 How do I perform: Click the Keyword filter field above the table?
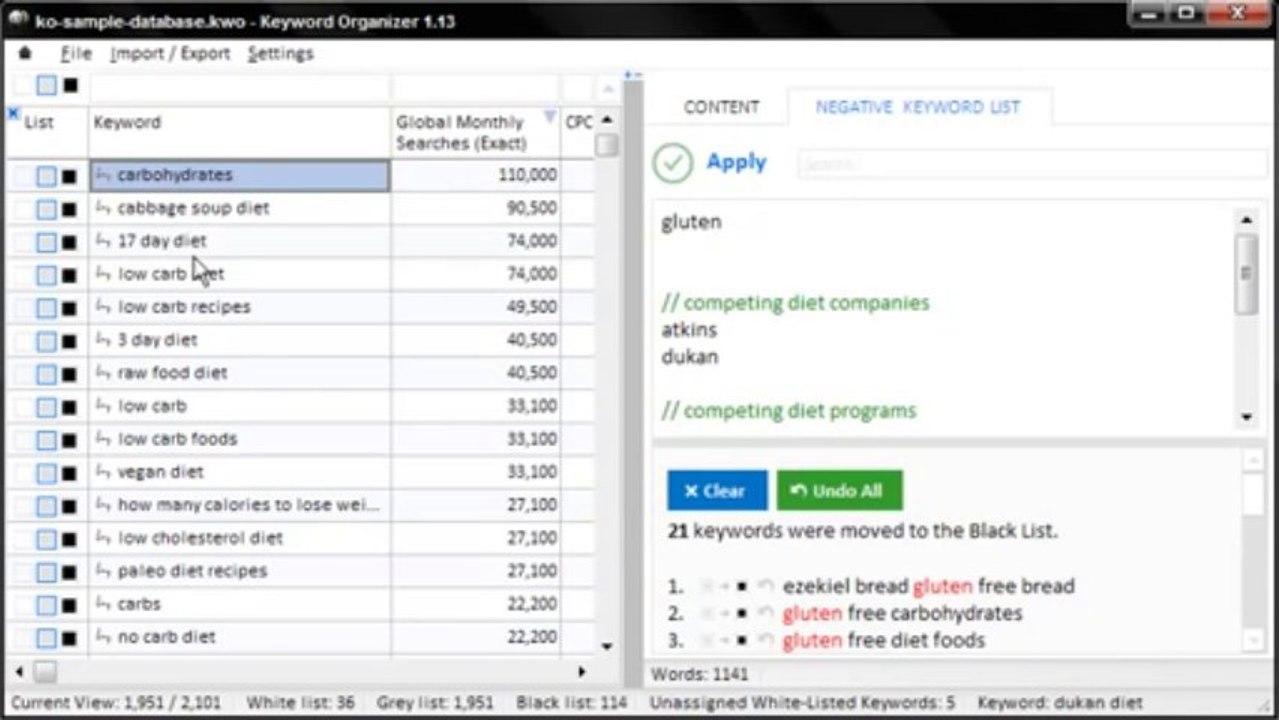(239, 86)
